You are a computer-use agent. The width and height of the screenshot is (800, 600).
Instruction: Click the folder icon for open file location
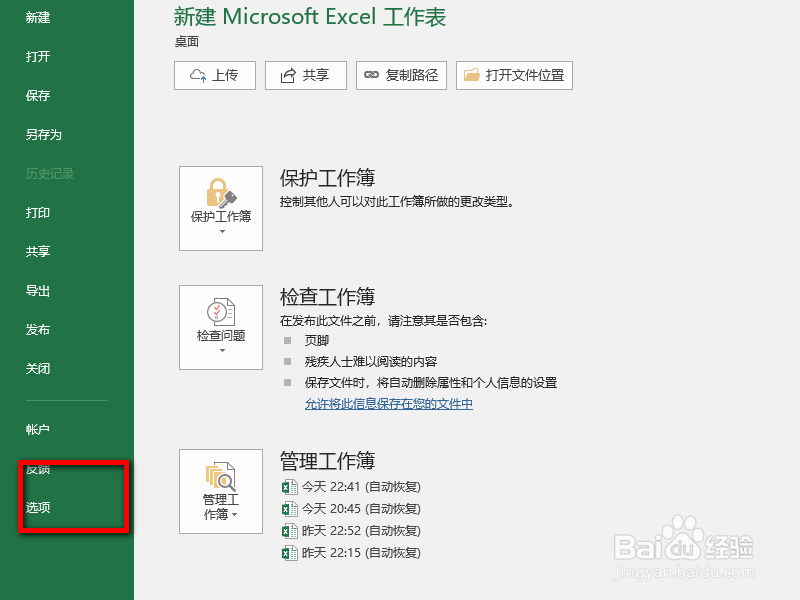point(471,75)
